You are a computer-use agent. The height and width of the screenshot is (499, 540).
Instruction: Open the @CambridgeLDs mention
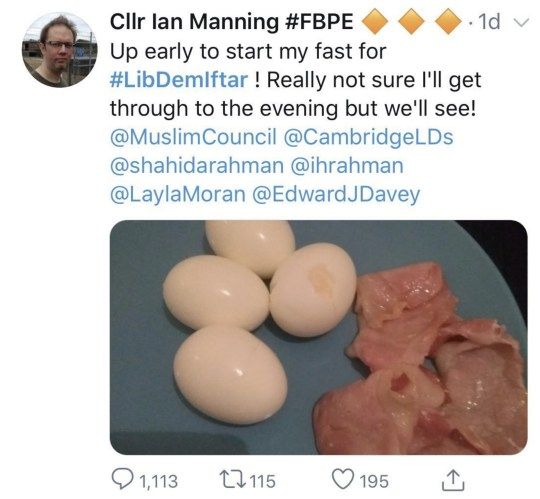click(x=368, y=137)
